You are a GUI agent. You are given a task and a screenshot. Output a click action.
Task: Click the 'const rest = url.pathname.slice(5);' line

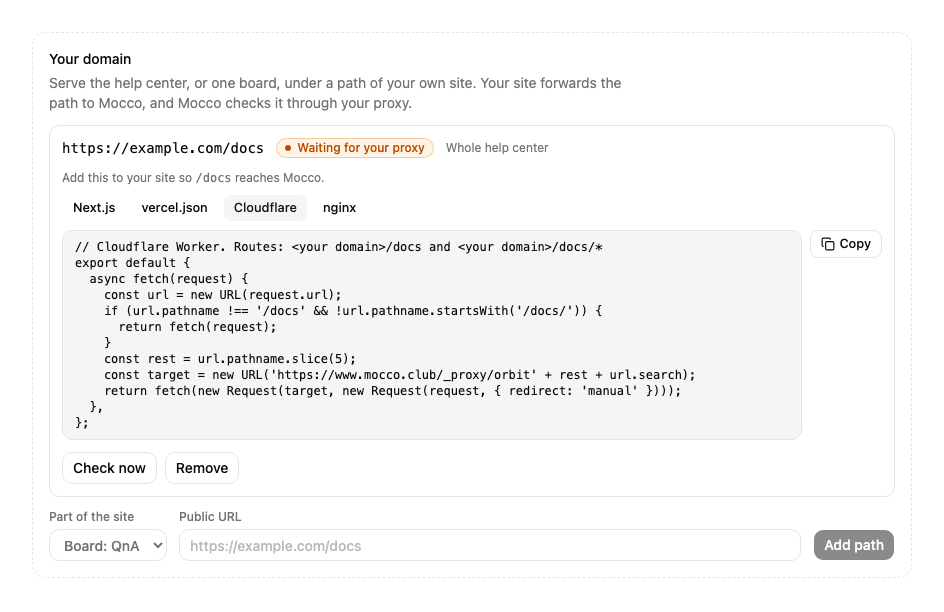pos(230,359)
